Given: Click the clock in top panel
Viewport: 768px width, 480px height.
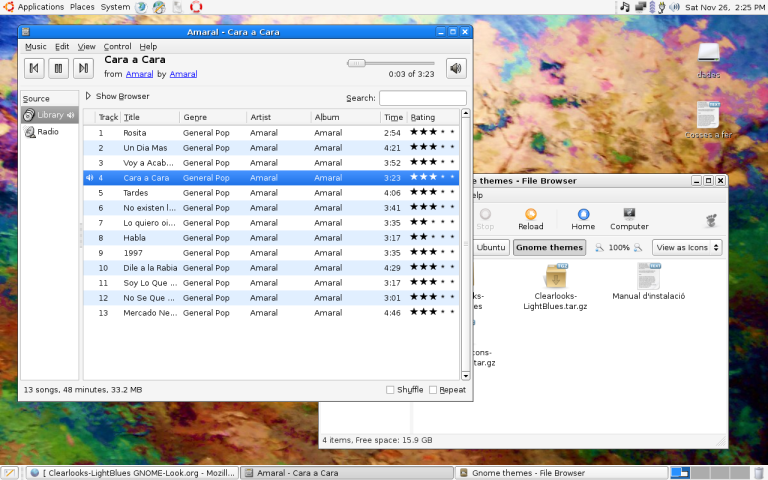Looking at the screenshot, I should 724,7.
